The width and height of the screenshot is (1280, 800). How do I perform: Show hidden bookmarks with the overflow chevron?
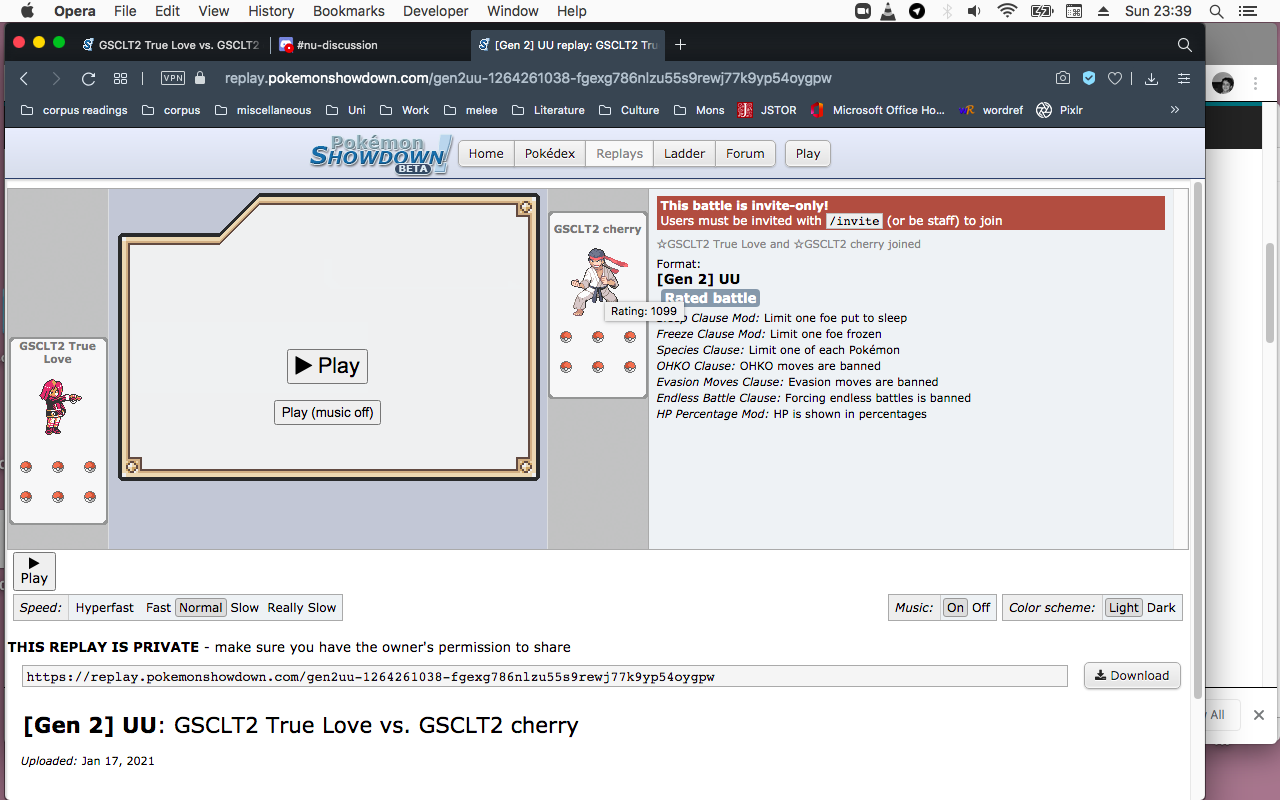coord(1175,110)
